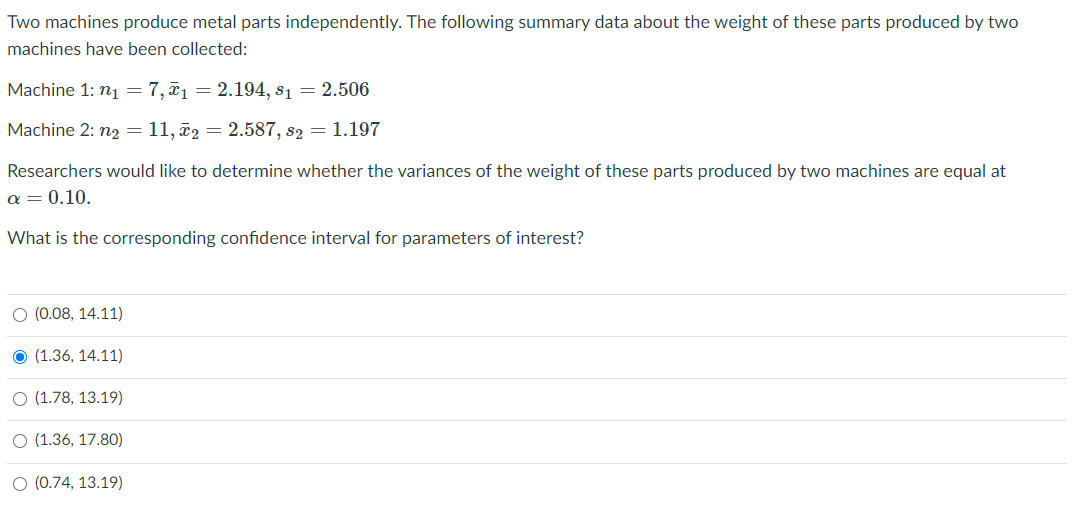The width and height of the screenshot is (1074, 506).
Task: Click the 'What is the corresponding confidence interval' question
Action: [x=296, y=239]
